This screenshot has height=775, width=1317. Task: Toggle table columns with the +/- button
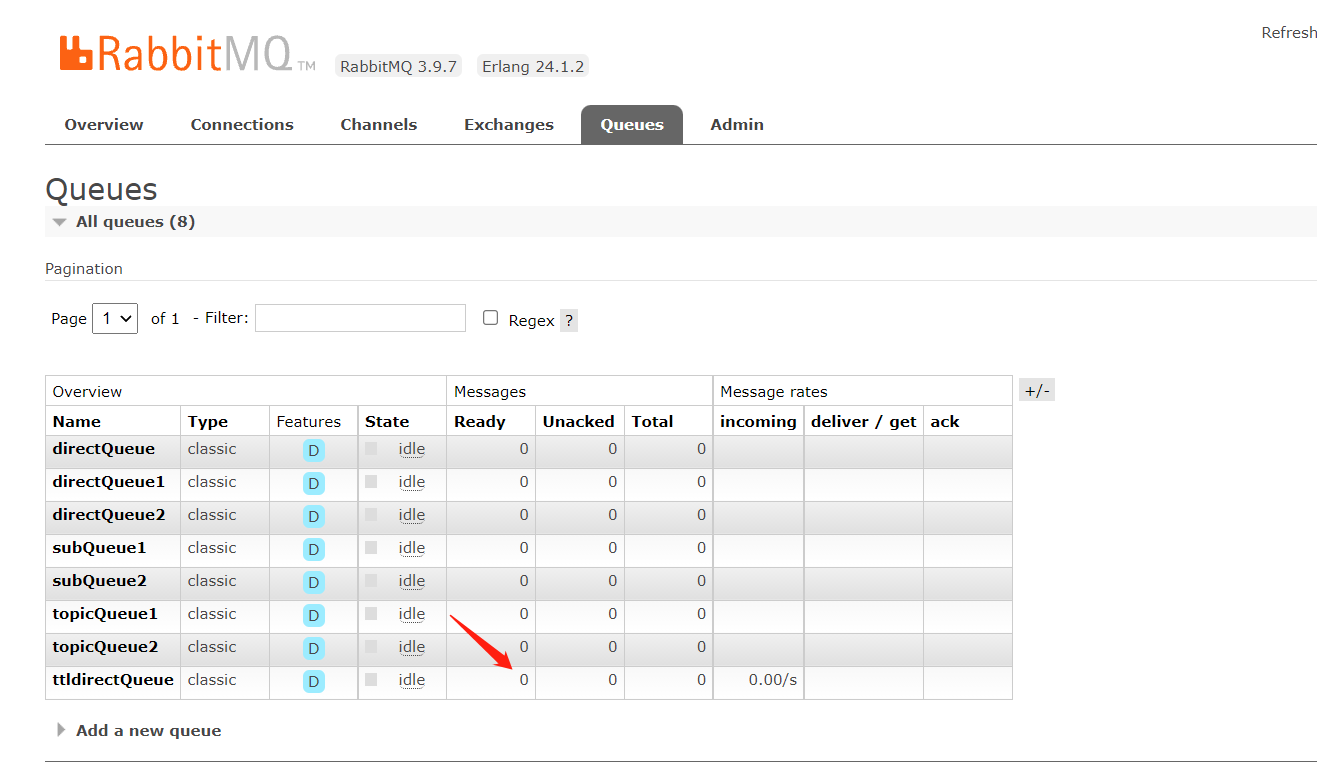[1037, 391]
